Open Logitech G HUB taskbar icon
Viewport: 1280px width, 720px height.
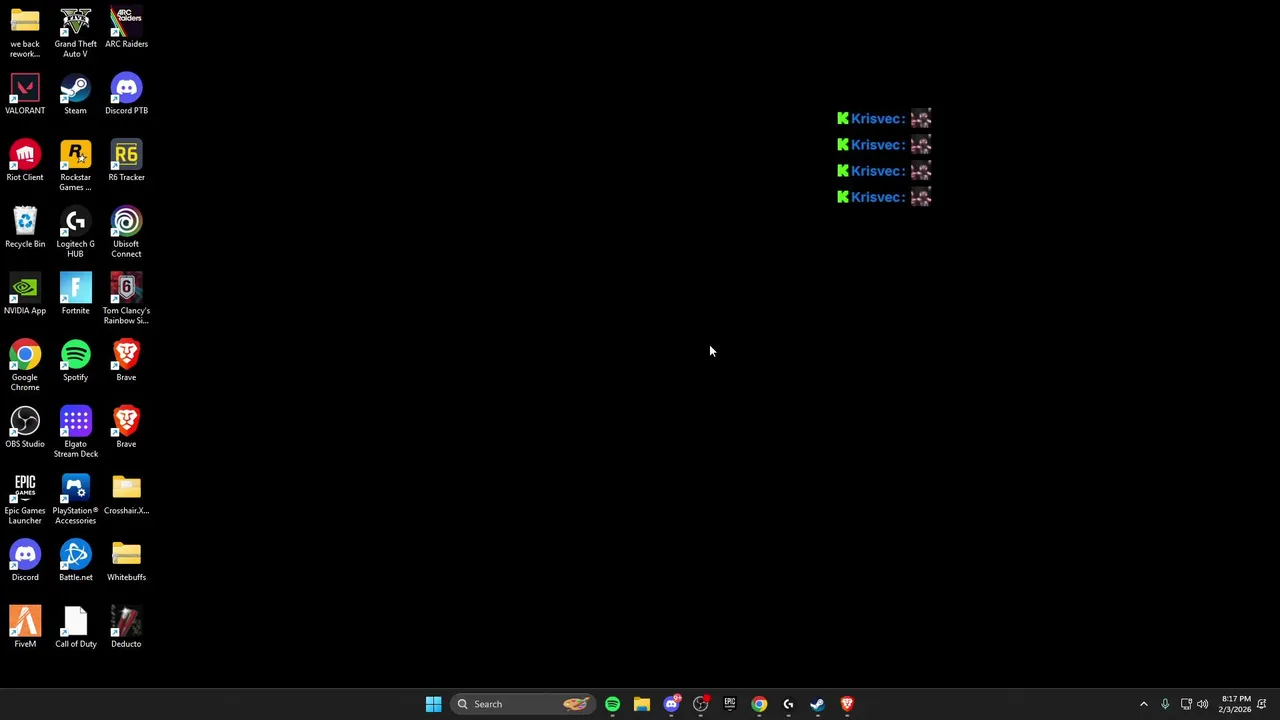tap(788, 704)
